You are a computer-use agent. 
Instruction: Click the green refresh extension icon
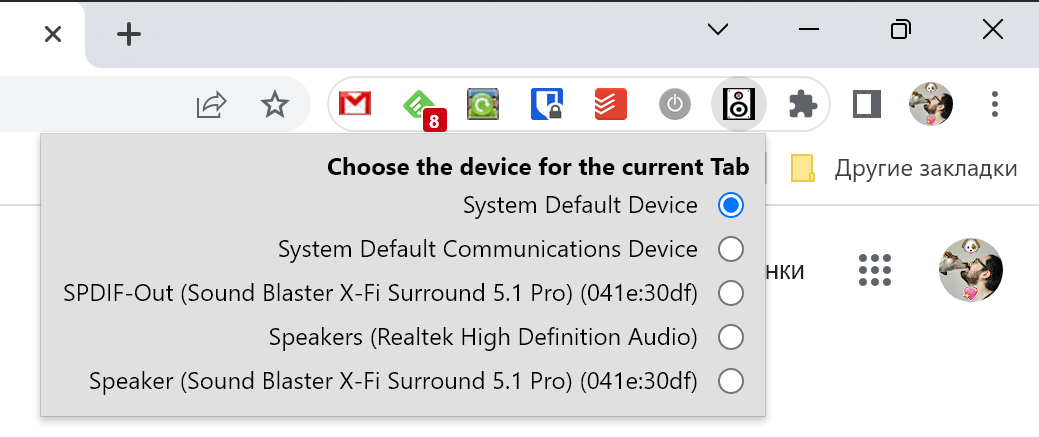pyautogui.click(x=483, y=104)
